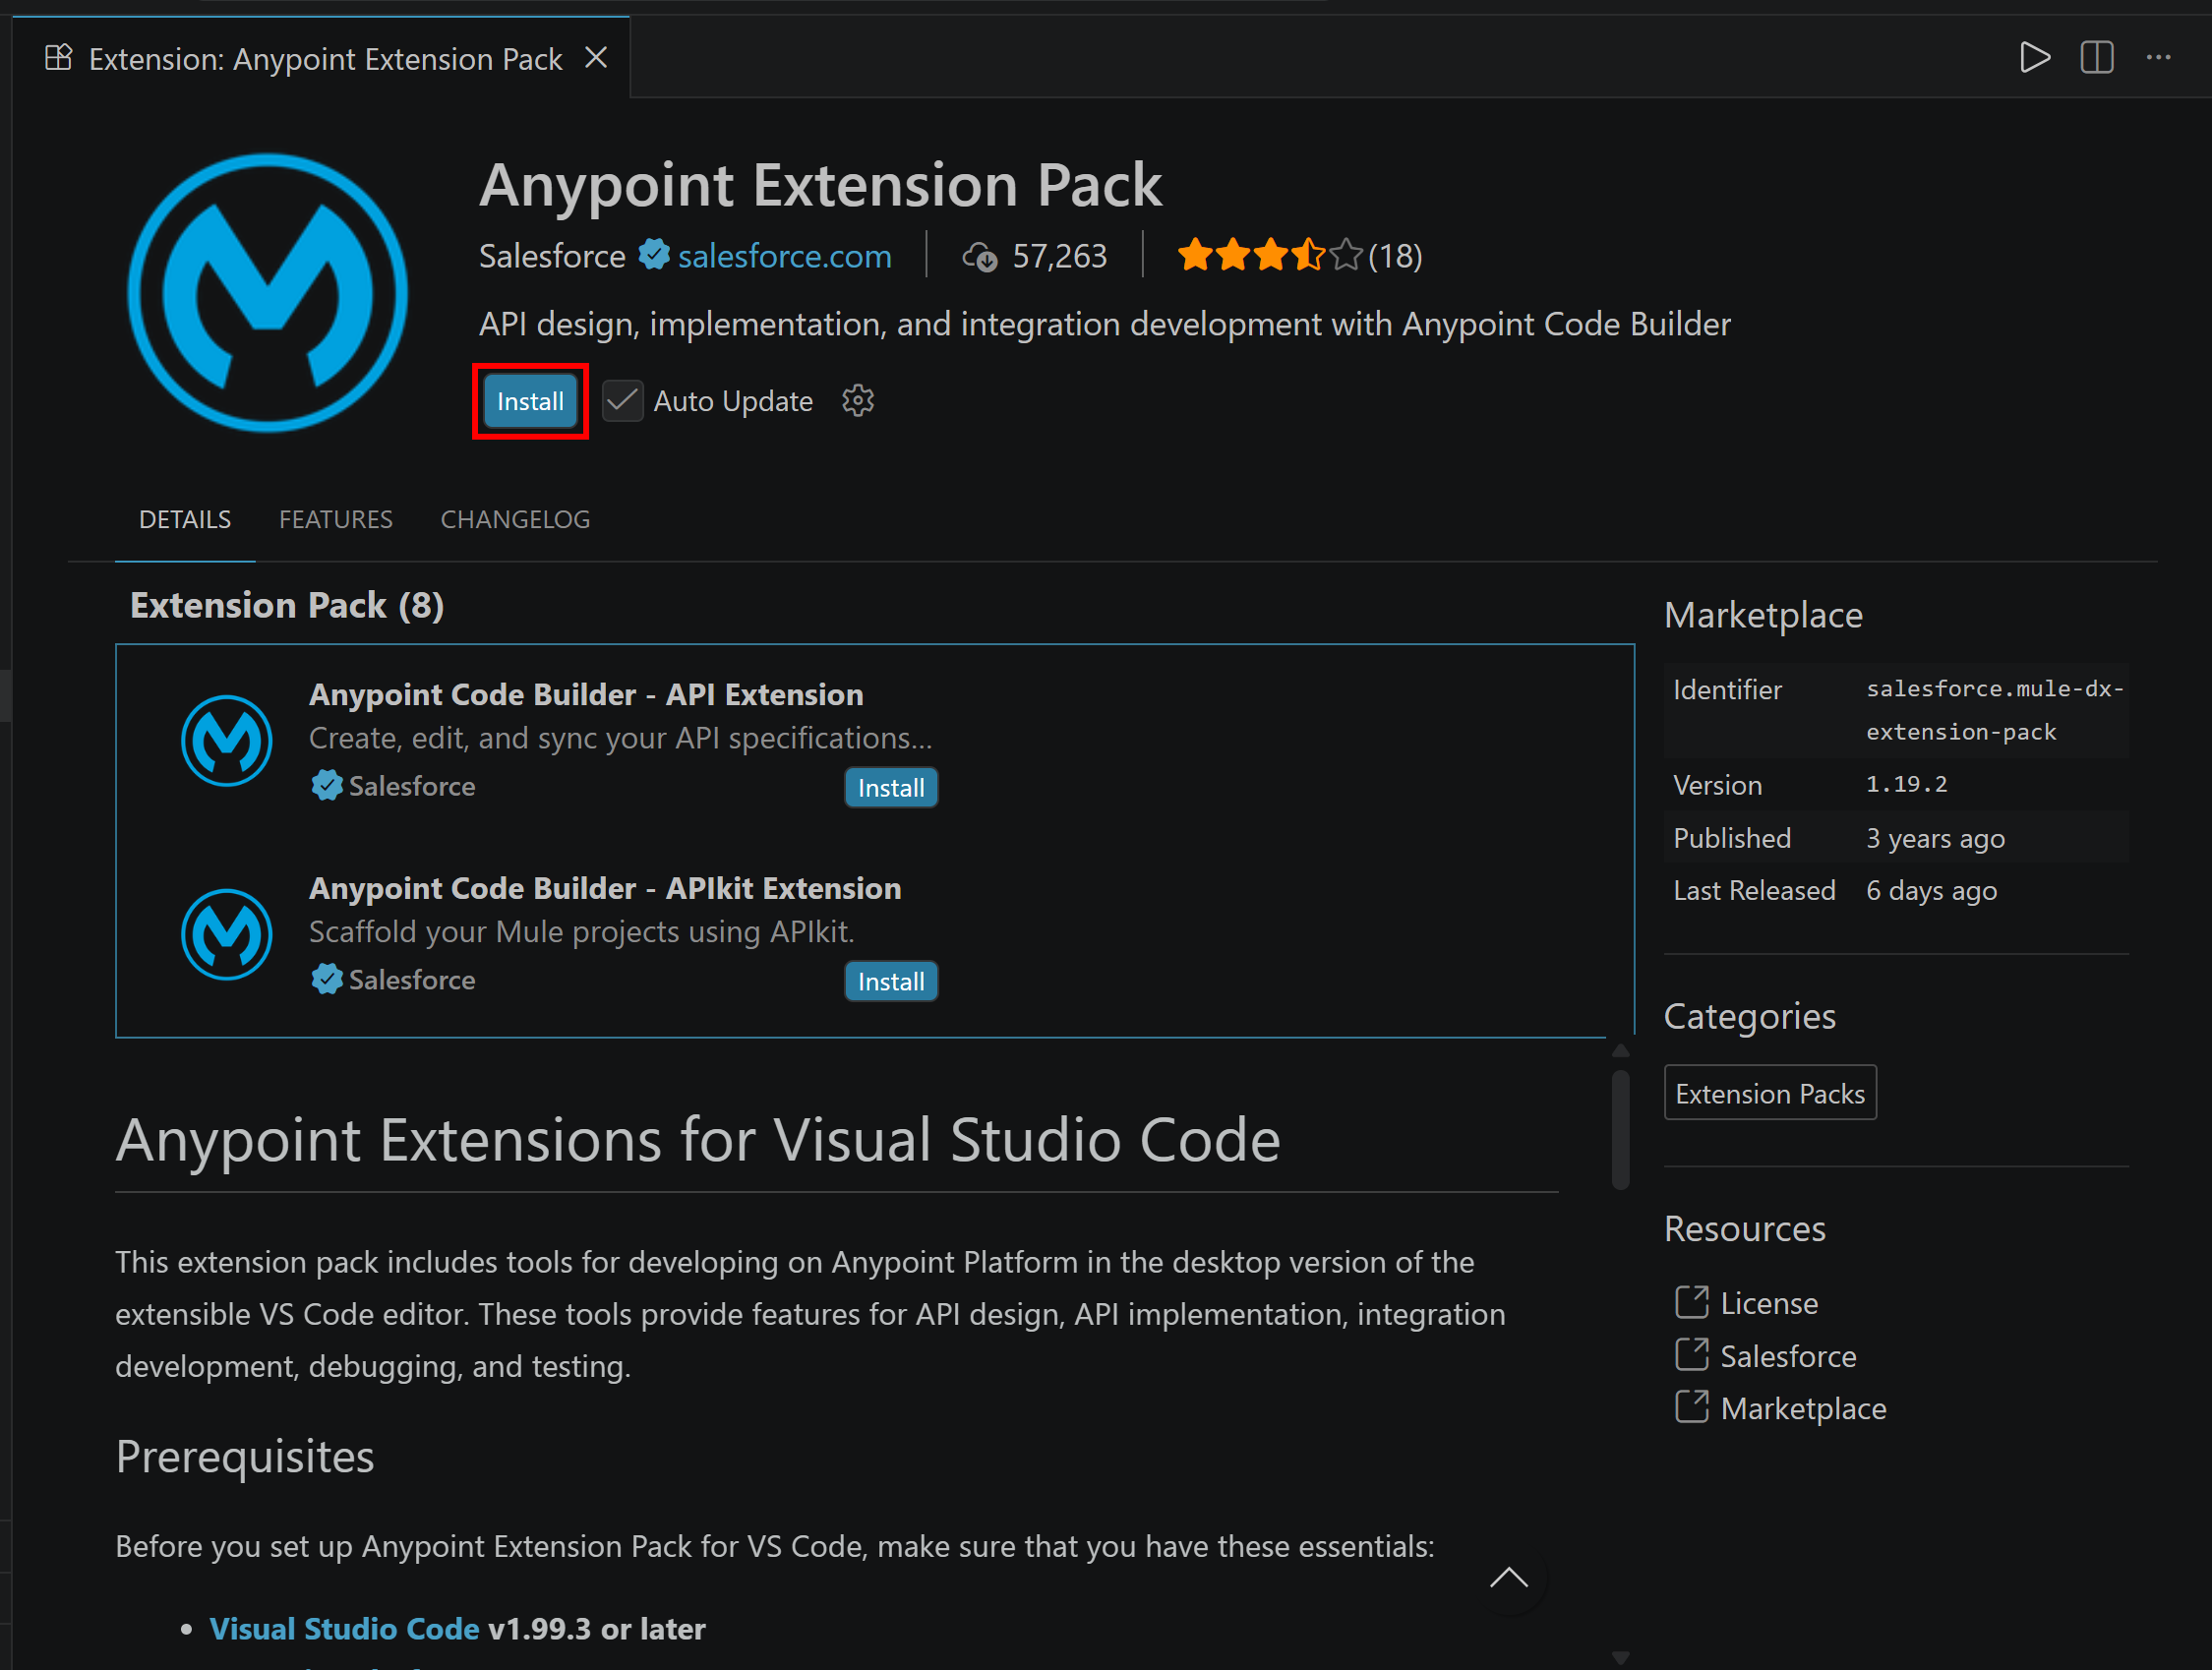Click the (18) ratings count
Viewport: 2212px width, 1670px height.
click(1395, 256)
